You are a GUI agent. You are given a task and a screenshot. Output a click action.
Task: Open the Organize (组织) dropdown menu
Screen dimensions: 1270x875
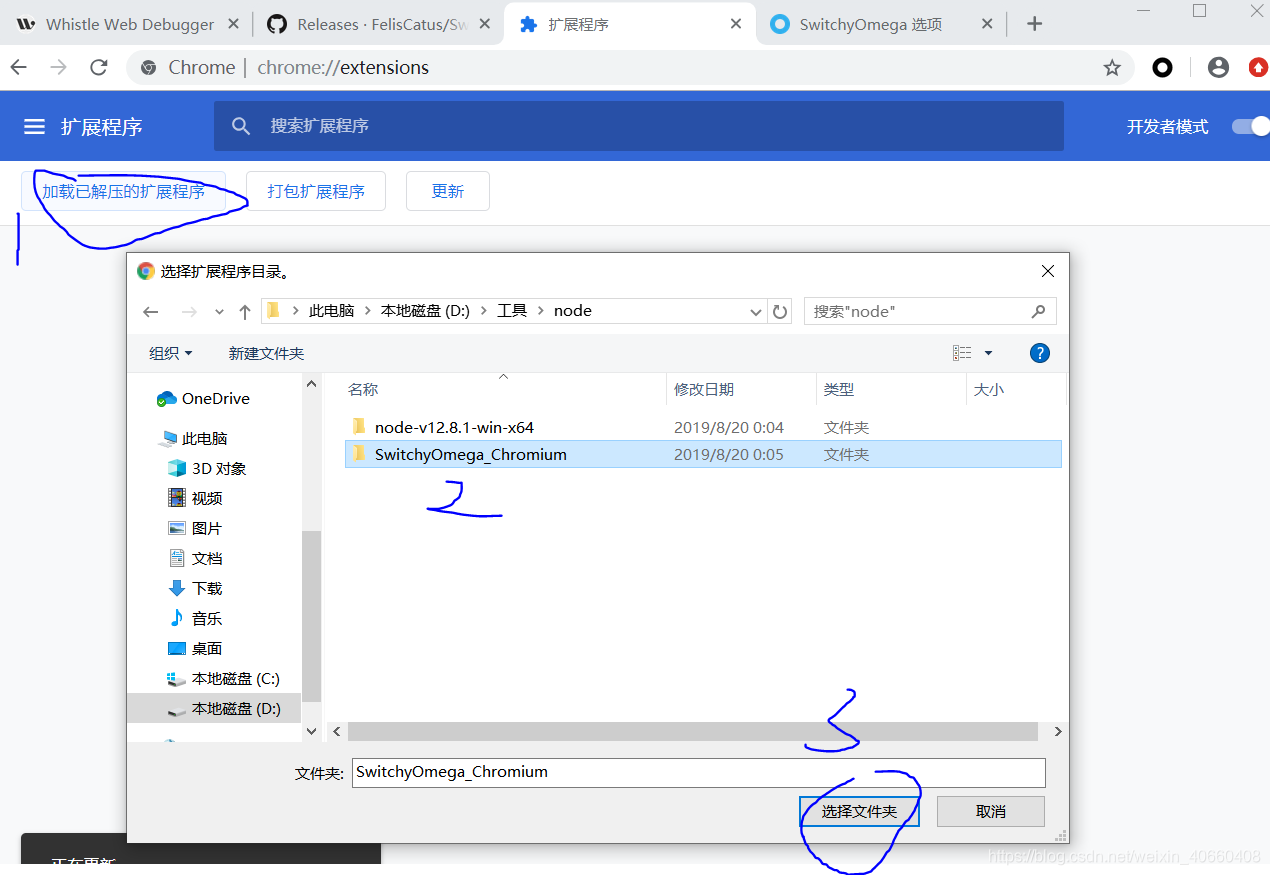(x=170, y=353)
